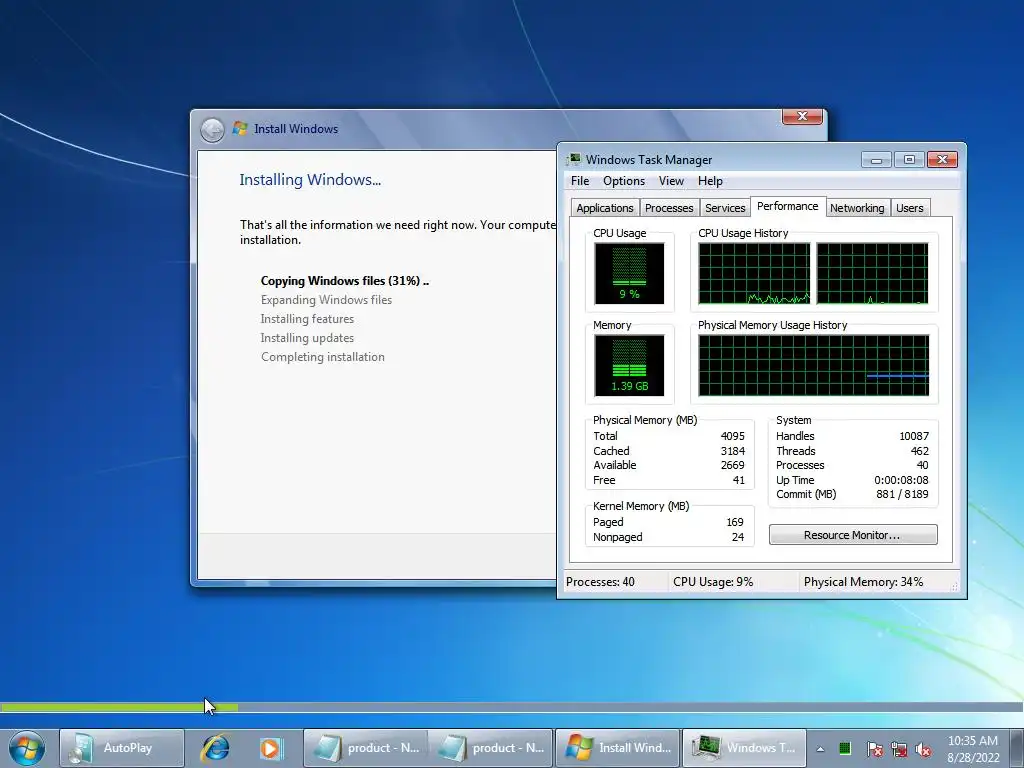The image size is (1024, 768).
Task: Open AutoPlay from the taskbar
Action: click(121, 748)
